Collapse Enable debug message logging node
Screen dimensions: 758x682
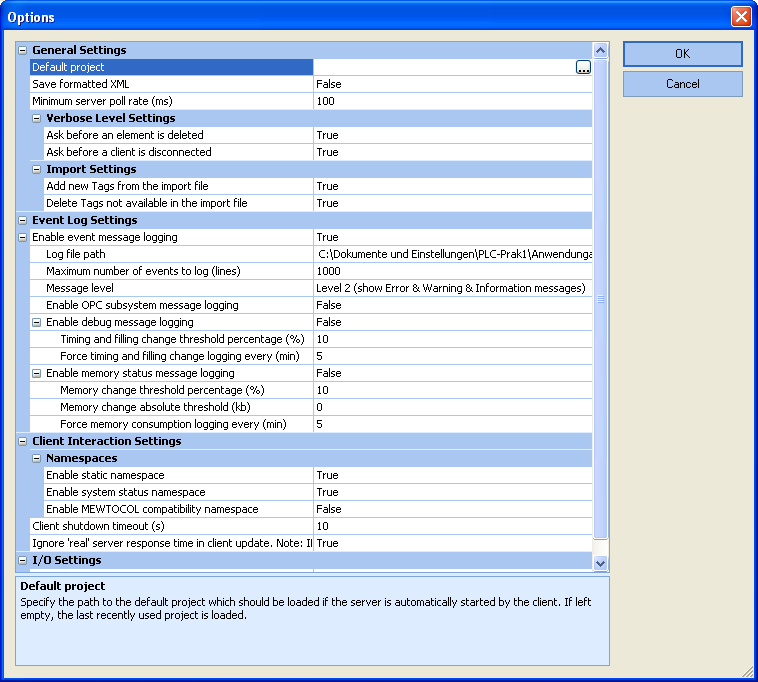coord(36,322)
